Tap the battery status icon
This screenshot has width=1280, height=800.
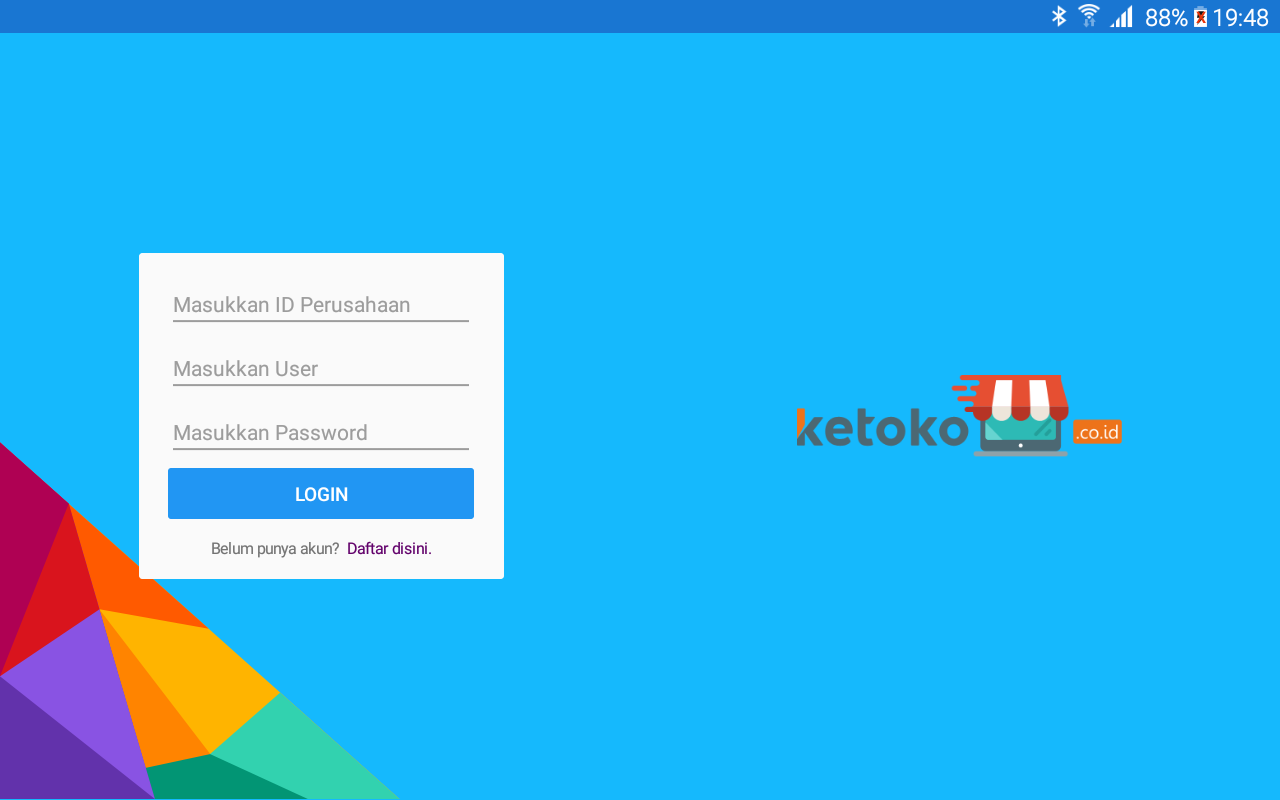pyautogui.click(x=1201, y=17)
